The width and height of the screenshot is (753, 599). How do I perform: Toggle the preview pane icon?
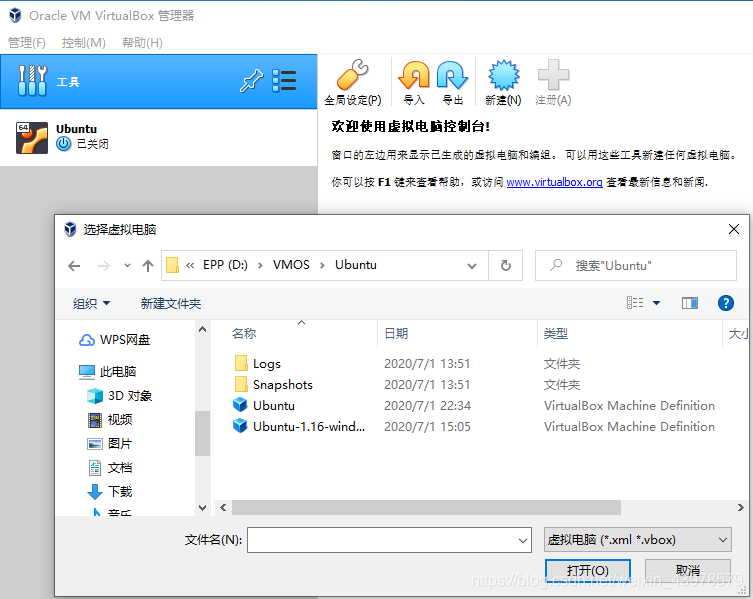point(690,303)
